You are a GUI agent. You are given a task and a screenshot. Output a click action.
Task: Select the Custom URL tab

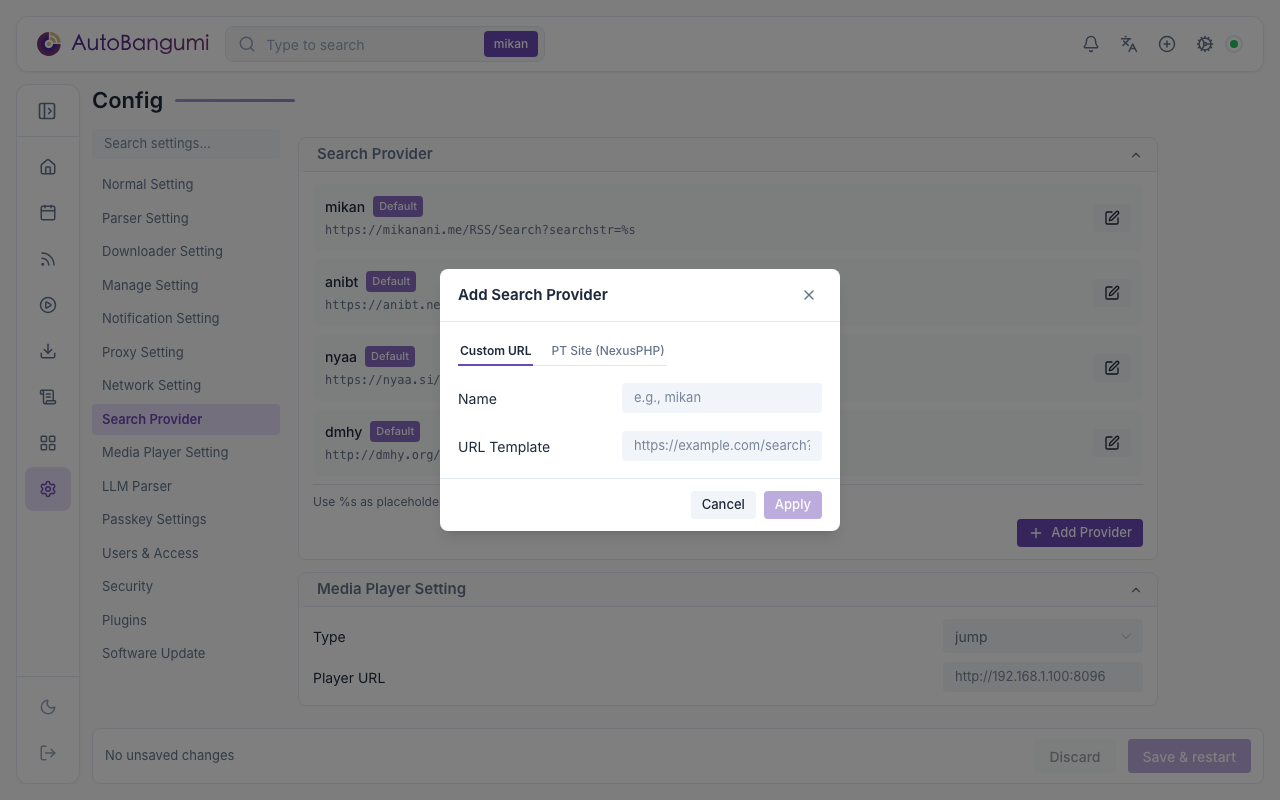pos(495,351)
